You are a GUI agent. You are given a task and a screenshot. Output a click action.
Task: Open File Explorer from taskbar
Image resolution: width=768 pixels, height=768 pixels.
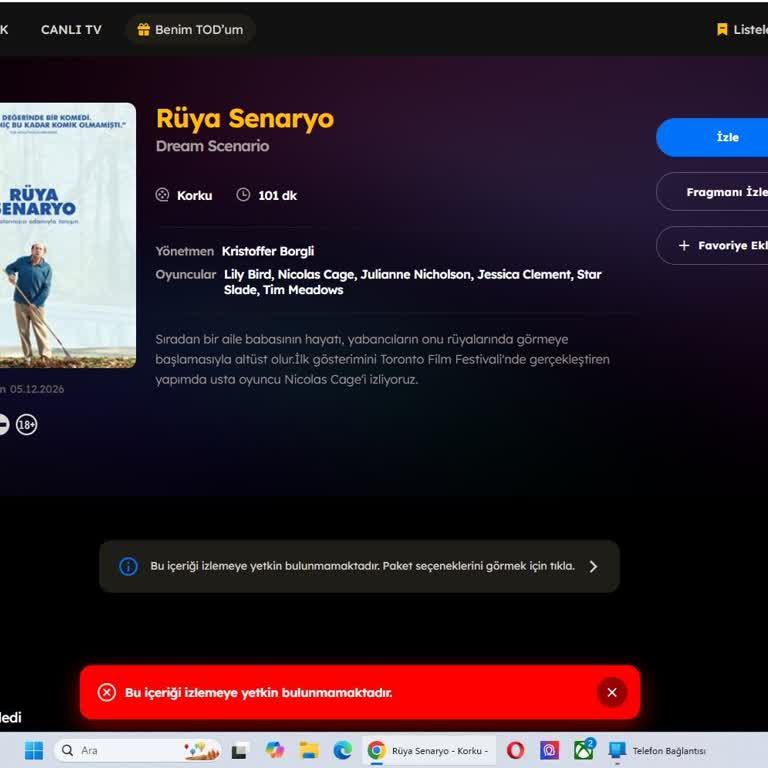(309, 750)
